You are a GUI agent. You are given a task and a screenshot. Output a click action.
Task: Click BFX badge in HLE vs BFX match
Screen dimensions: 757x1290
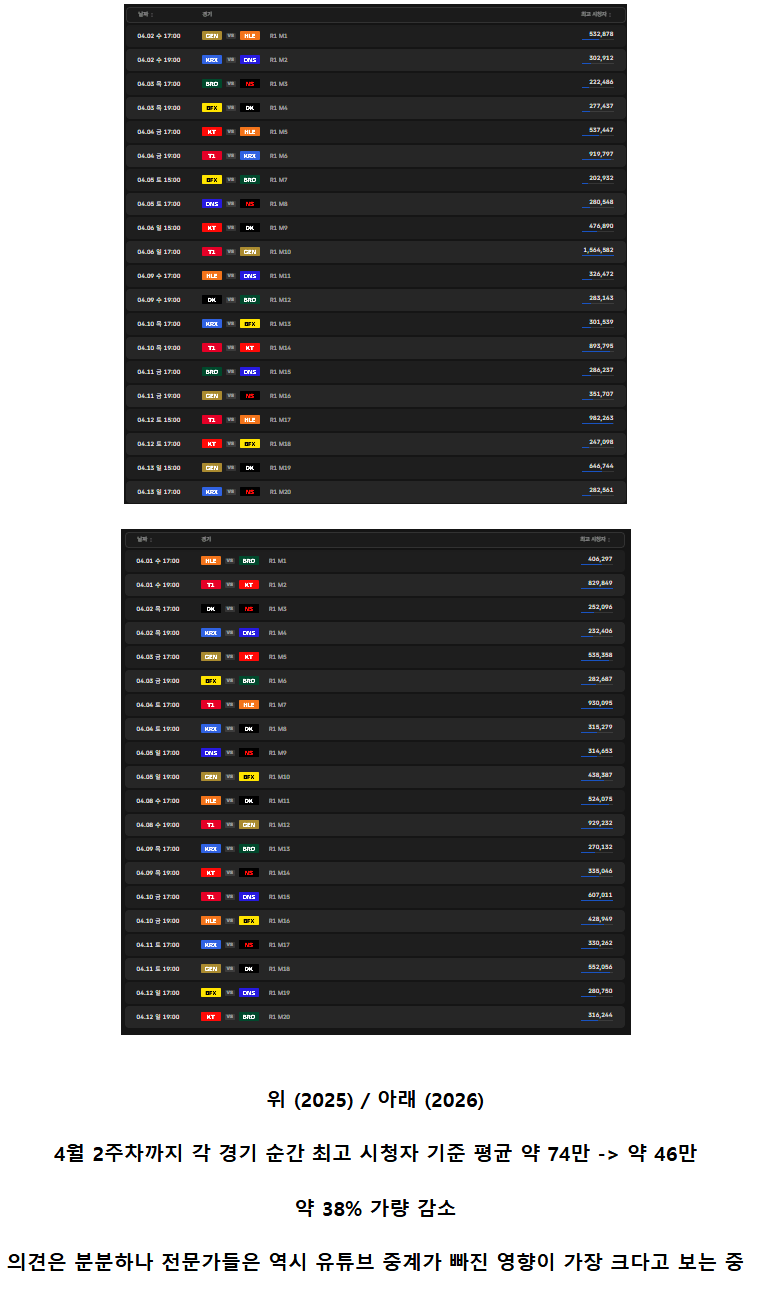tap(249, 921)
